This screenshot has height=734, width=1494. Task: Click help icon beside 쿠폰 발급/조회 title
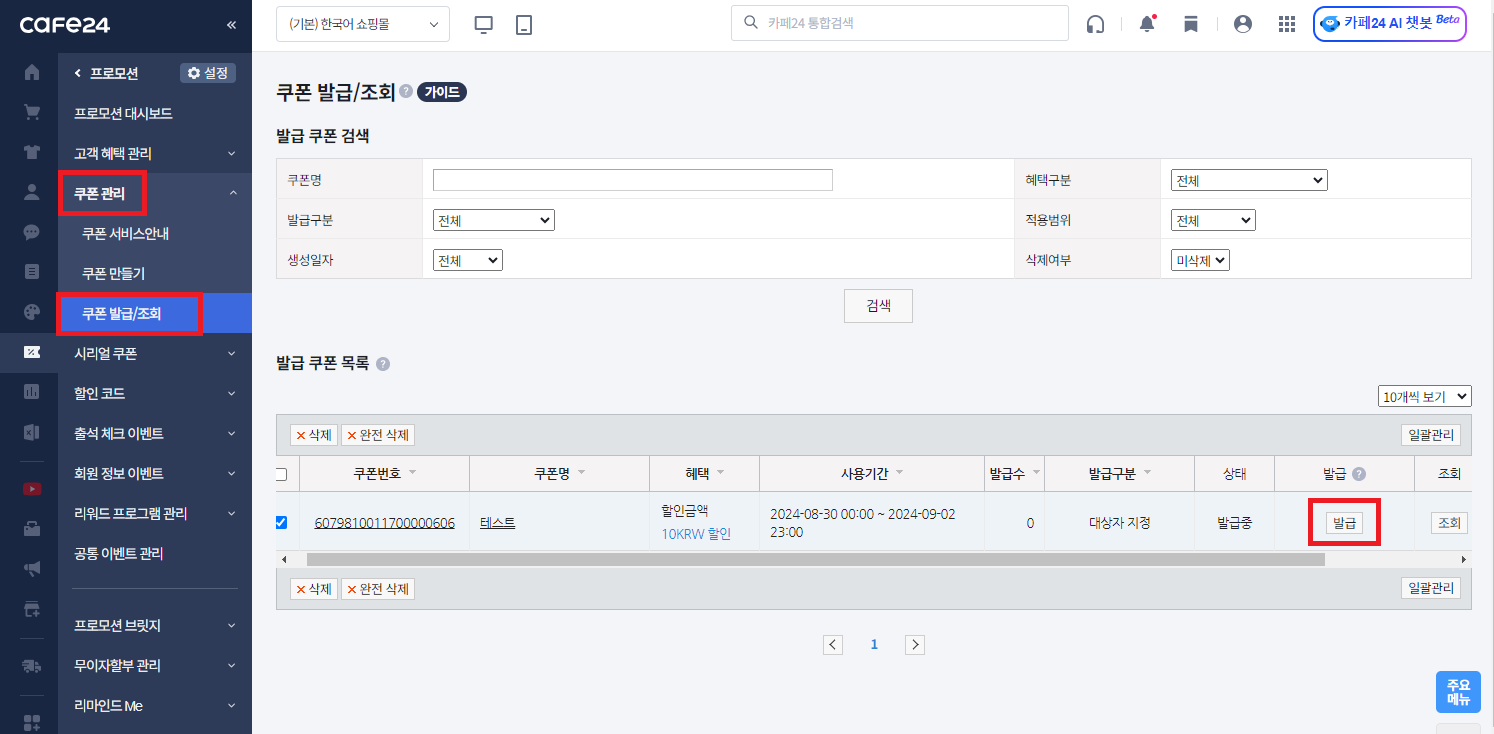tap(406, 92)
